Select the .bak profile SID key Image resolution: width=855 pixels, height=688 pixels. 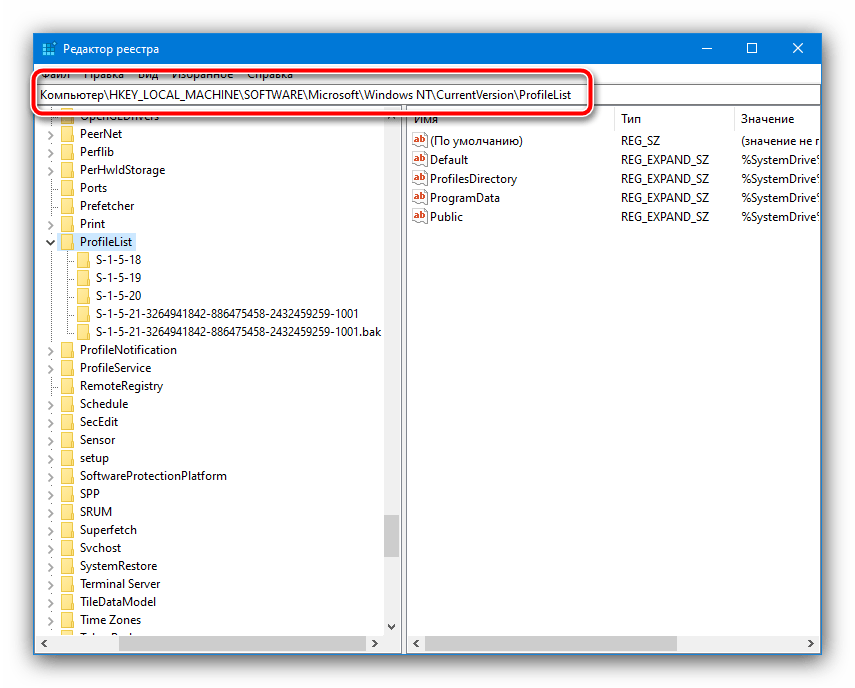click(x=238, y=332)
